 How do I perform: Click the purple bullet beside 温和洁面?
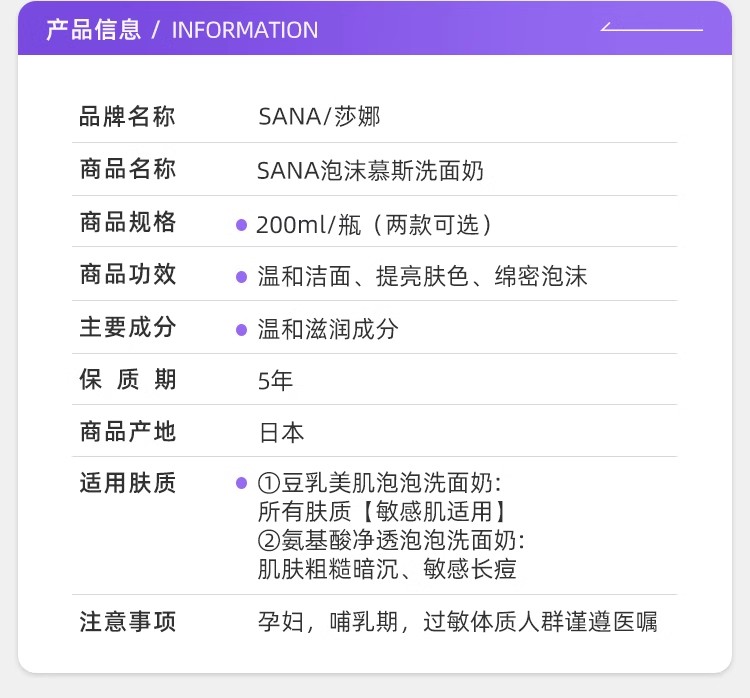pos(242,277)
